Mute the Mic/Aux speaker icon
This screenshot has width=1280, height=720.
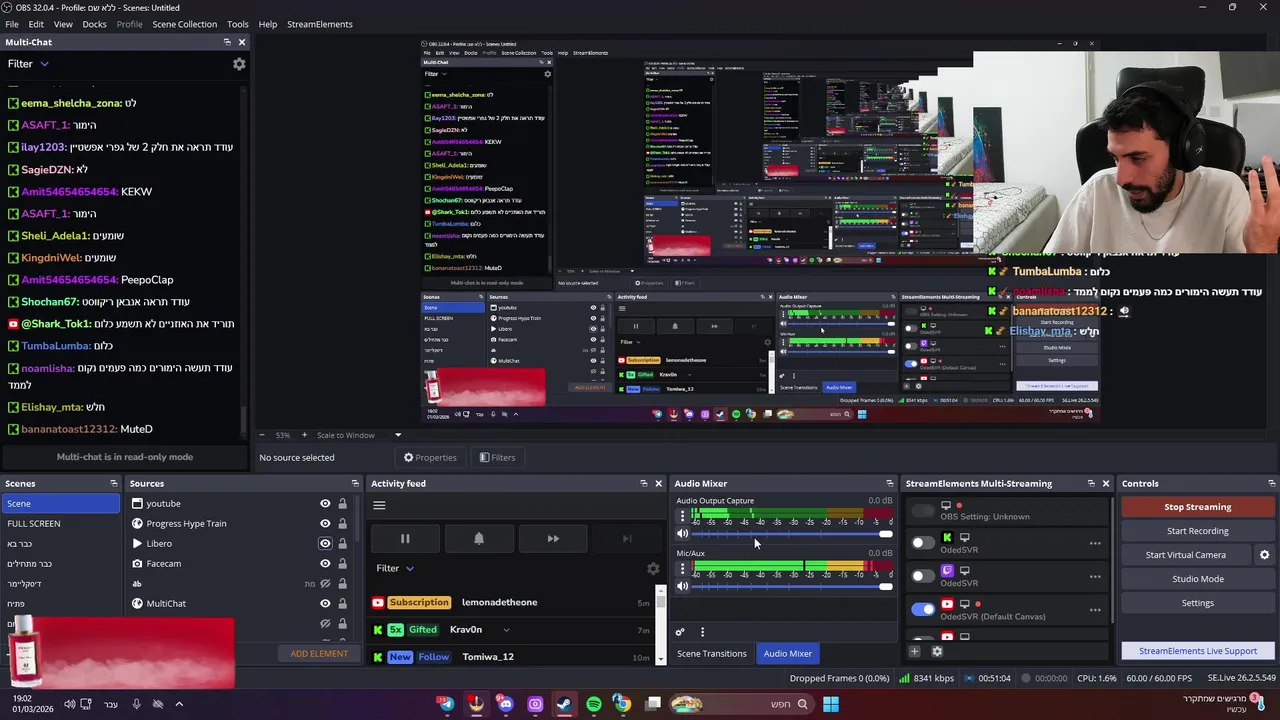pyautogui.click(x=683, y=586)
